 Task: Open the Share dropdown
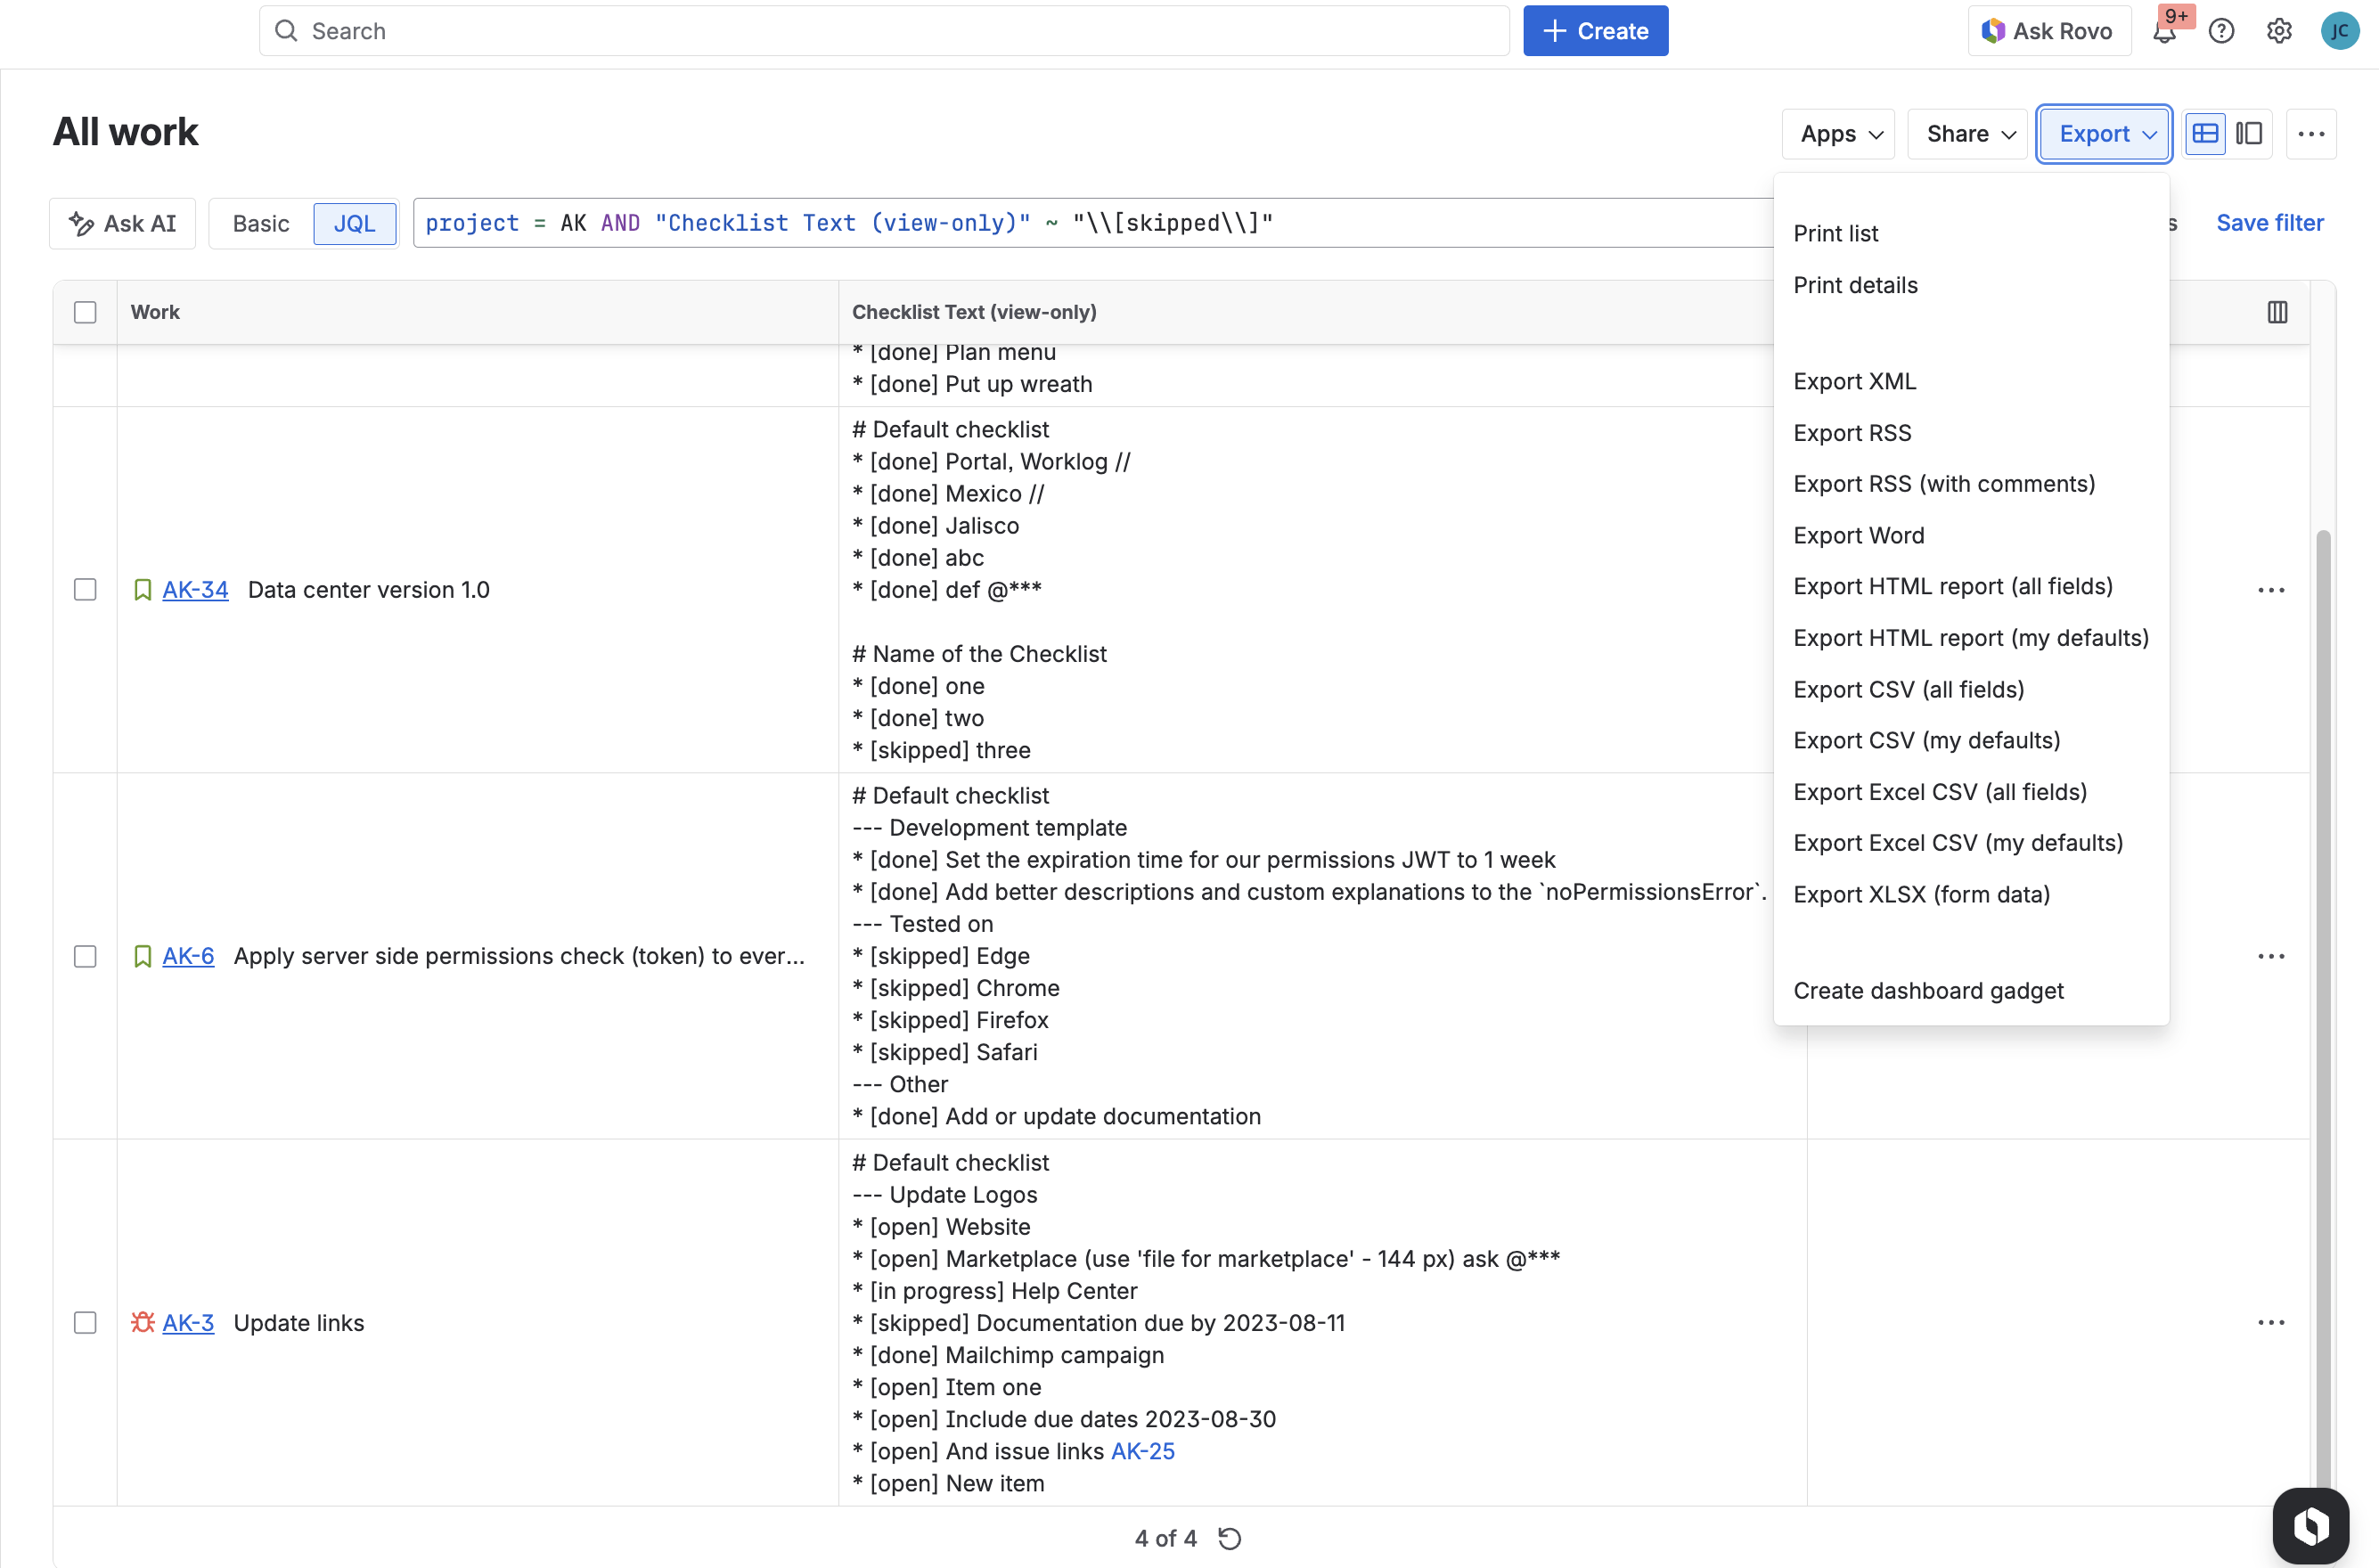click(x=1964, y=133)
